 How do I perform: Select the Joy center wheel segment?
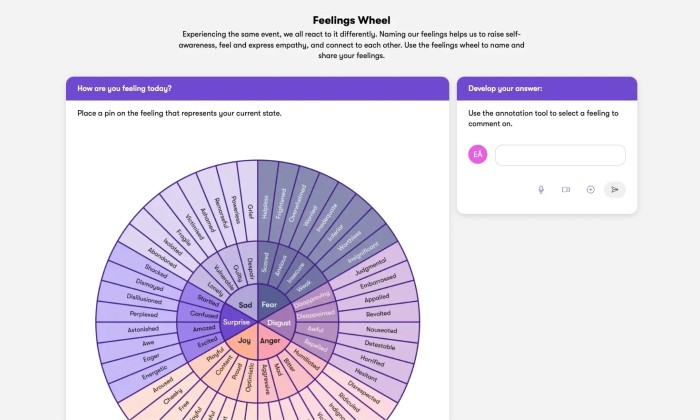coord(245,340)
